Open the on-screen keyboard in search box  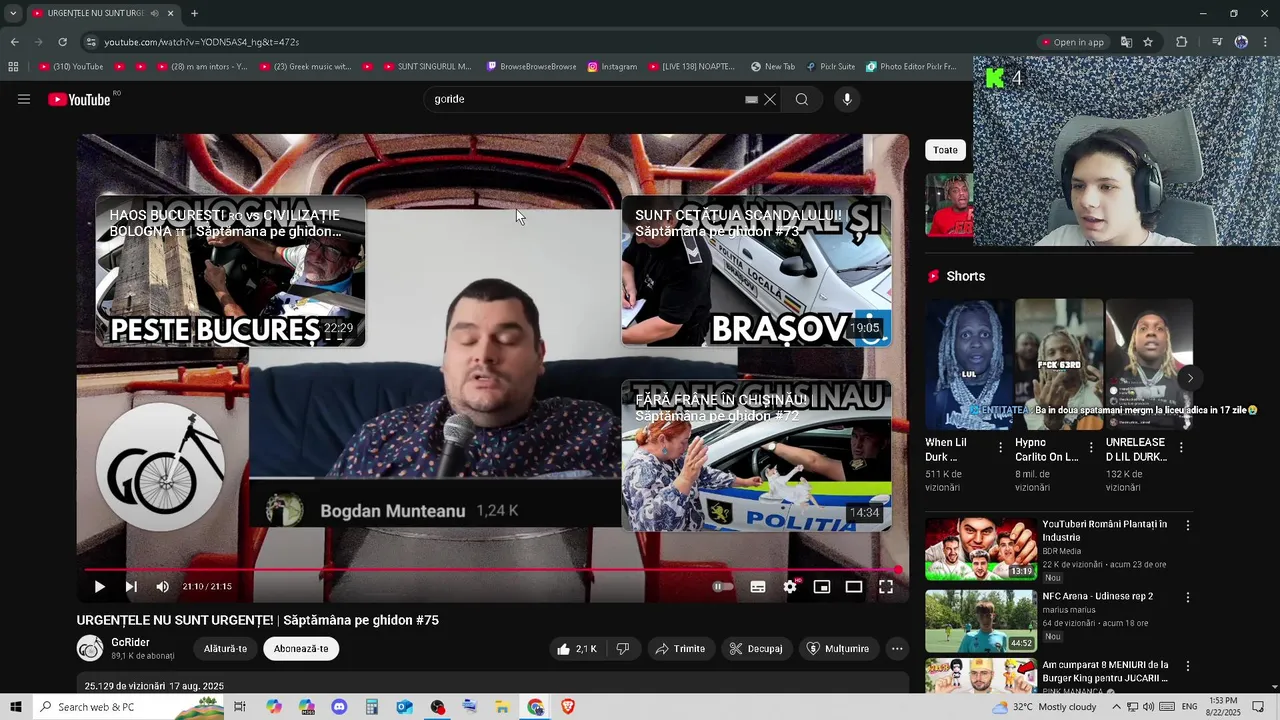(x=751, y=99)
